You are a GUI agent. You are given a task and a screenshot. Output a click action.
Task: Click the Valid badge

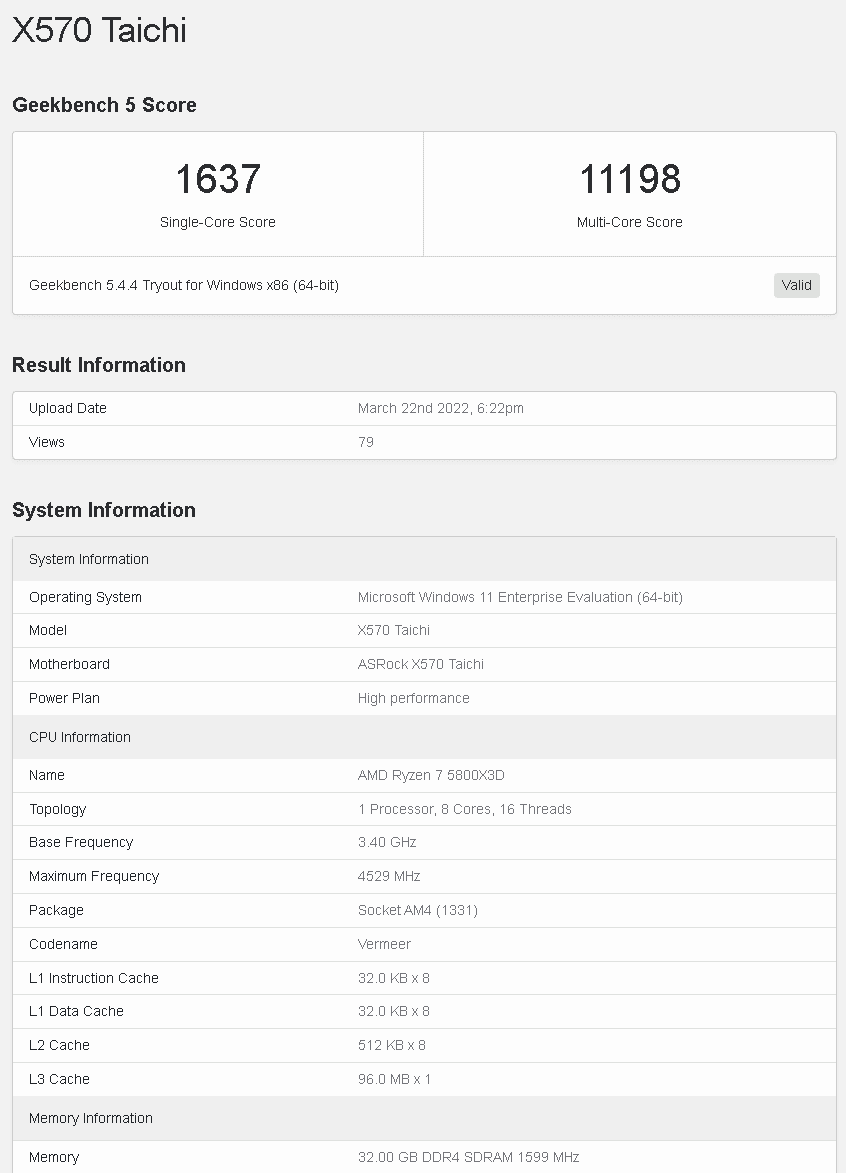click(796, 285)
